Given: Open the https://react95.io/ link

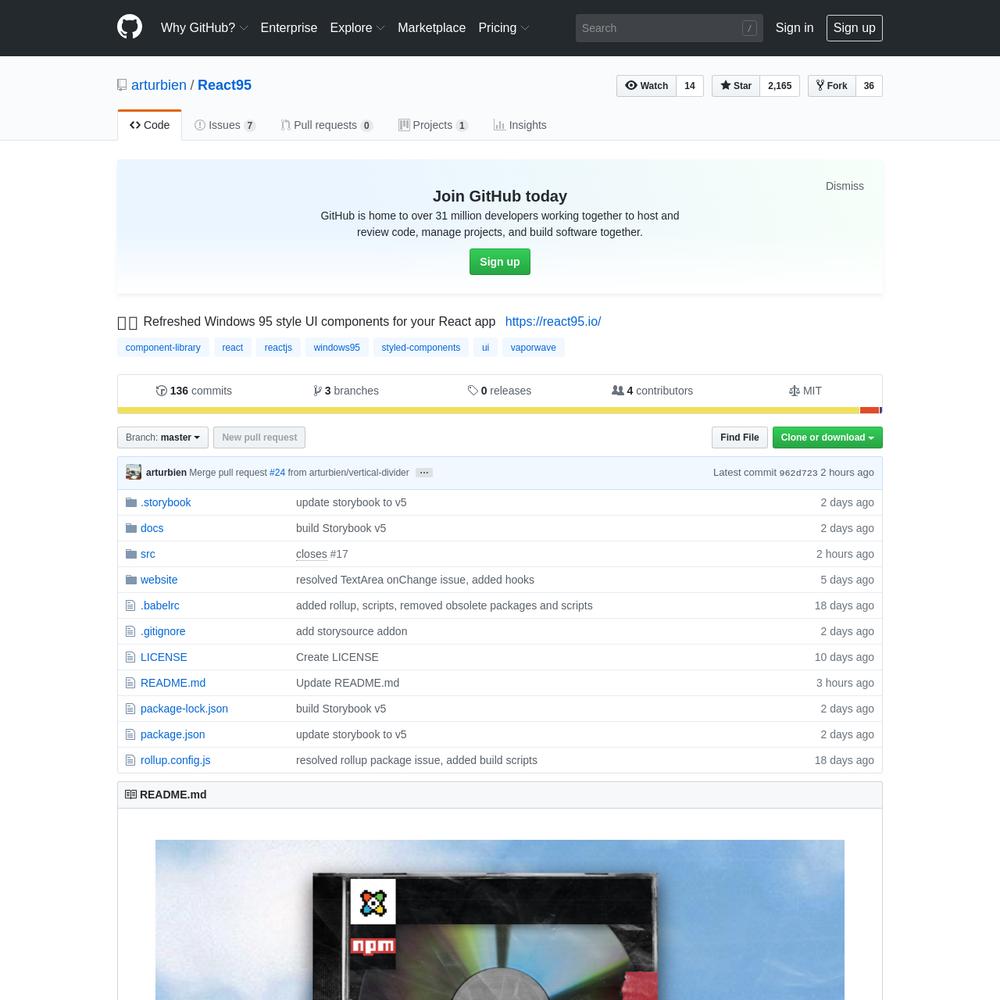Looking at the screenshot, I should tap(553, 321).
